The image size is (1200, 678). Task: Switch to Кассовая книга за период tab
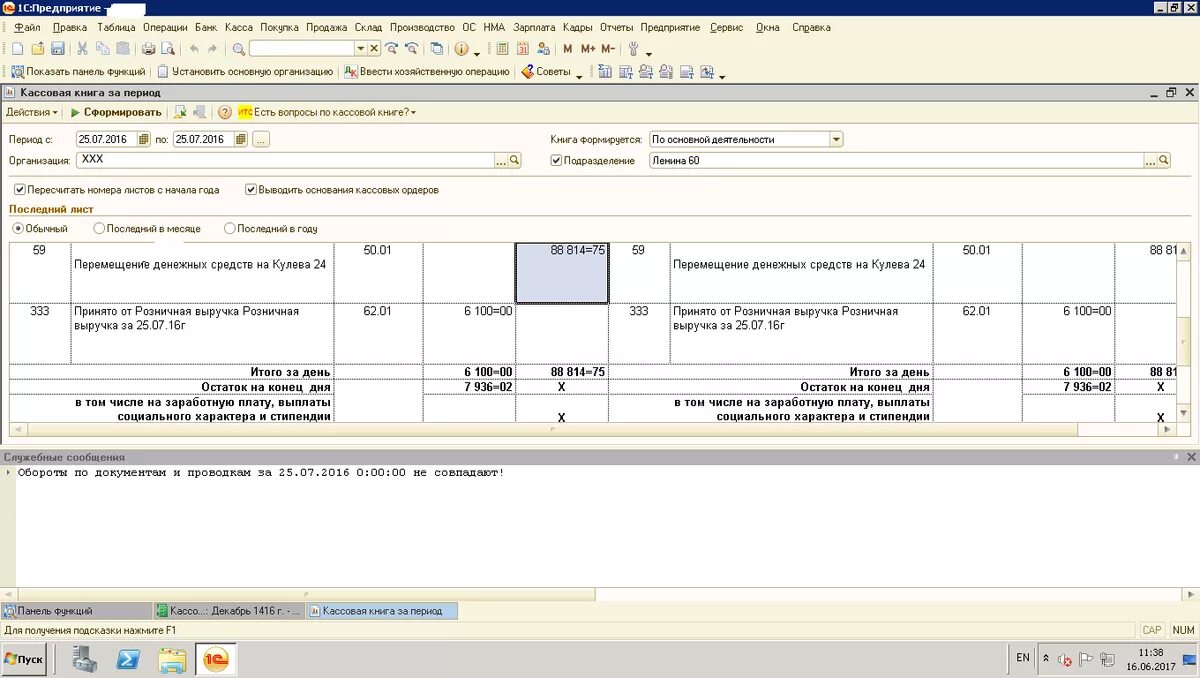tap(382, 610)
